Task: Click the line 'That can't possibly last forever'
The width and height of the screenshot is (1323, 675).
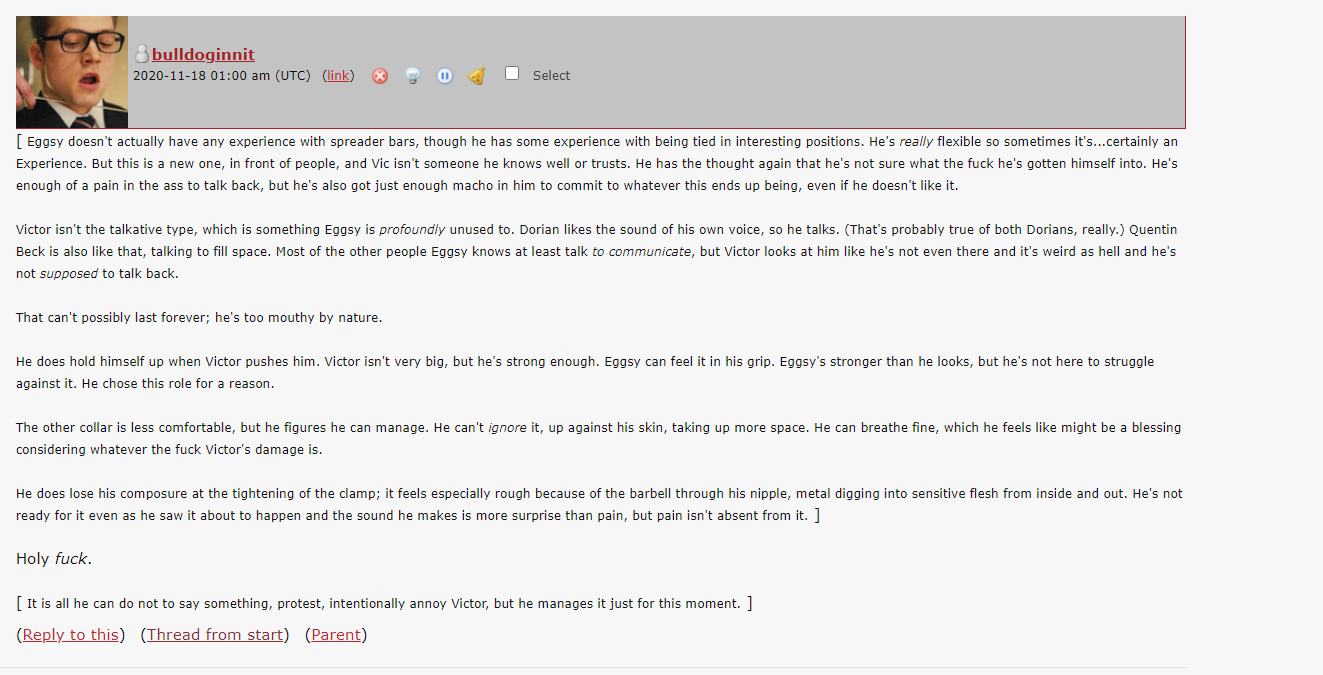Action: [199, 318]
